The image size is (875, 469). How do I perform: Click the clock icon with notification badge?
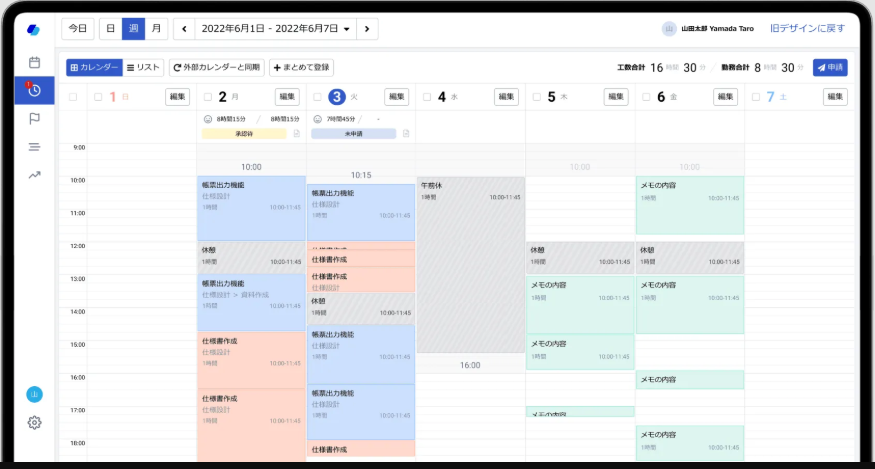[34, 90]
